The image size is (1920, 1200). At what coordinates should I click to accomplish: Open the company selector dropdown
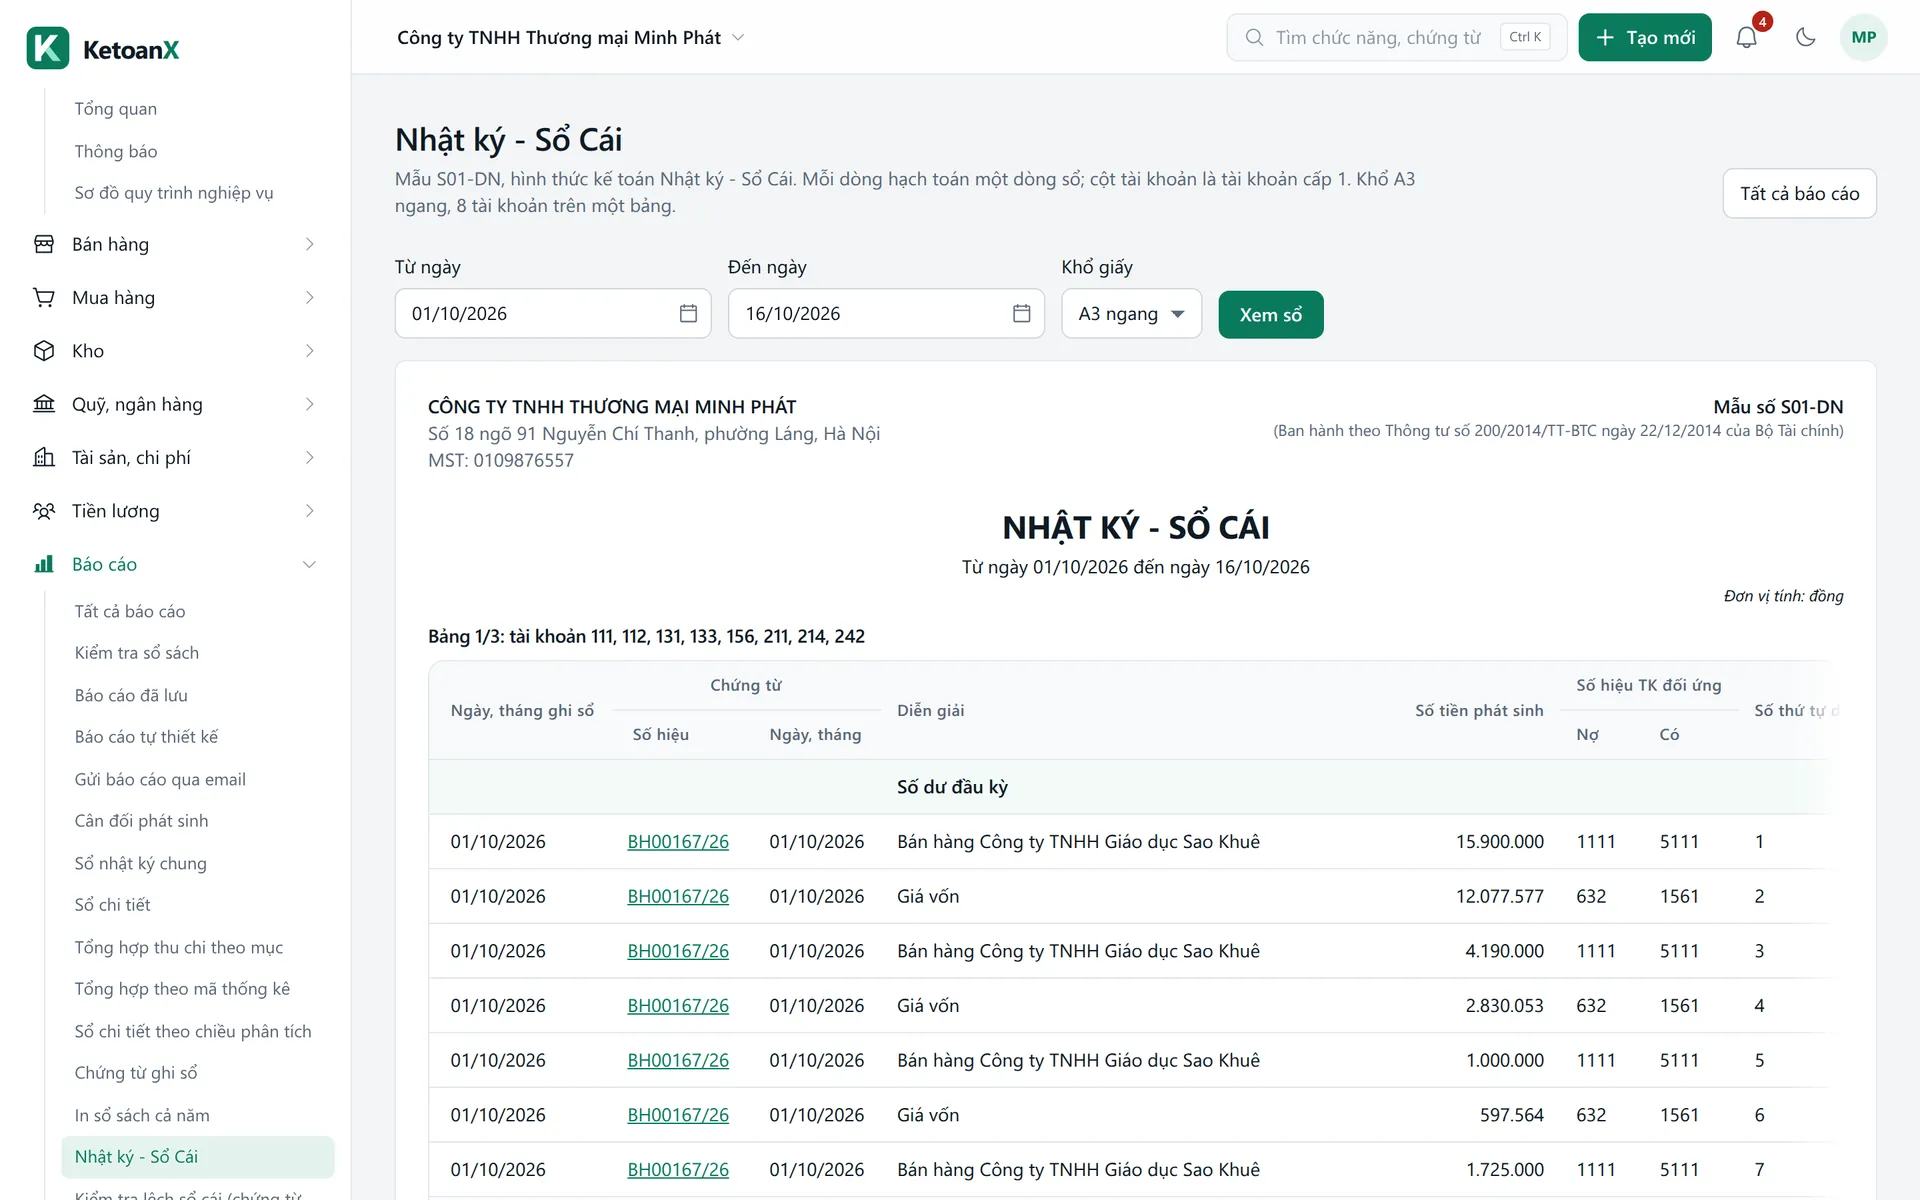click(x=571, y=38)
